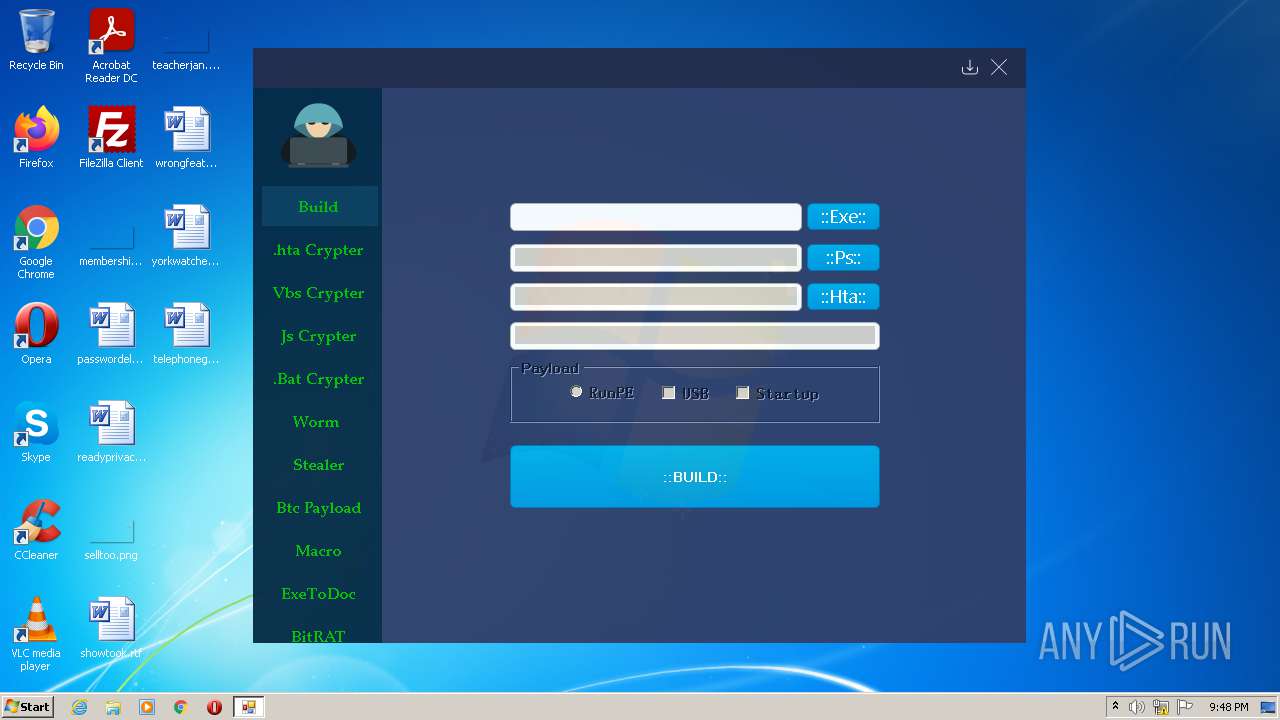Open media player from taskbar

point(147,707)
